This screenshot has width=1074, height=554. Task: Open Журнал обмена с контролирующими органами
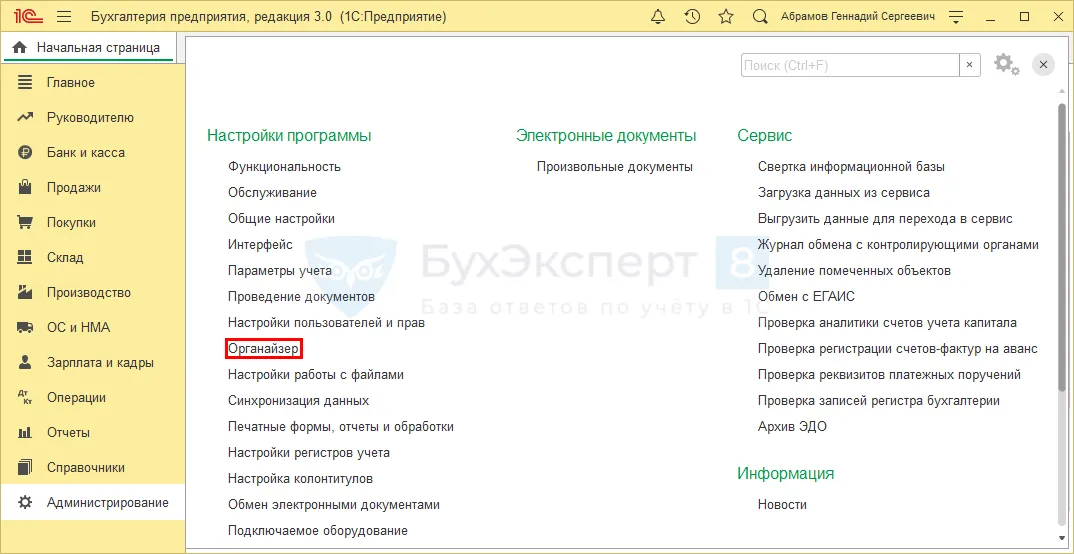coord(899,245)
